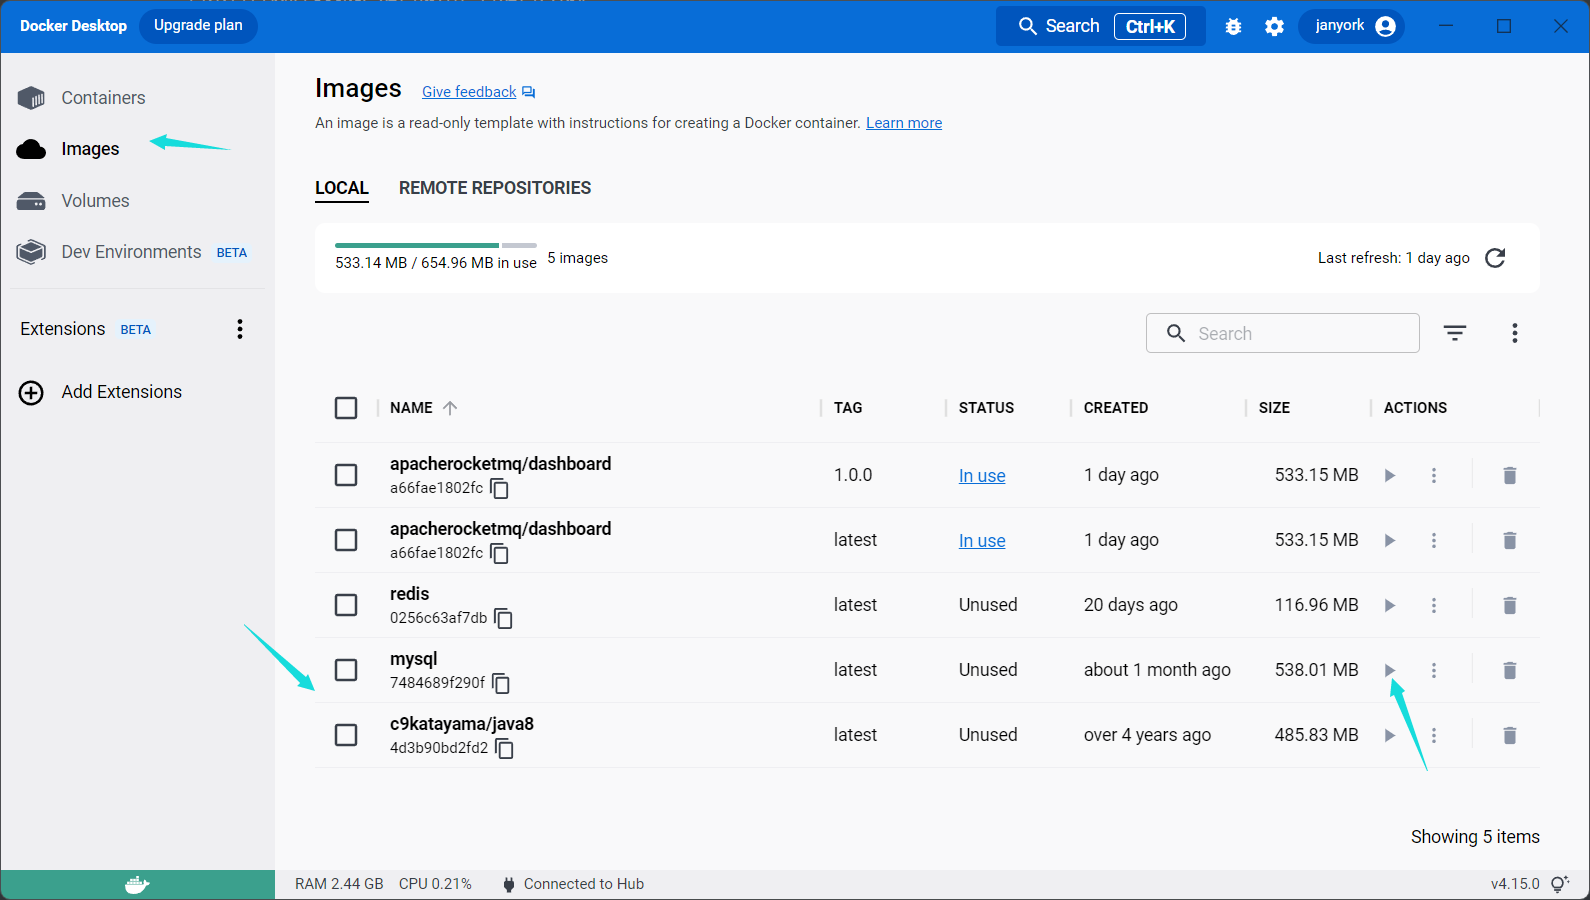The image size is (1590, 900).
Task: Toggle the select-all images checkbox
Action: point(346,408)
